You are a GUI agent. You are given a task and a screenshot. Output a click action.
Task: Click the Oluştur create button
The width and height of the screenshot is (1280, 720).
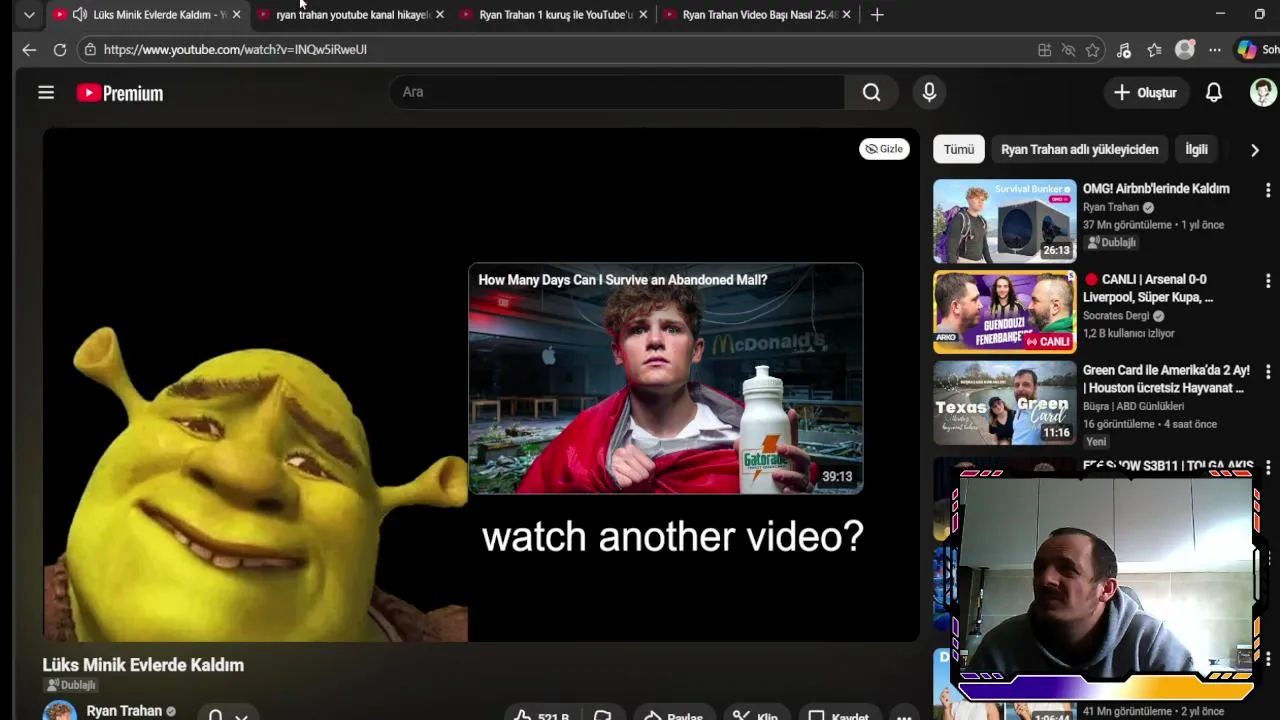pos(1145,92)
